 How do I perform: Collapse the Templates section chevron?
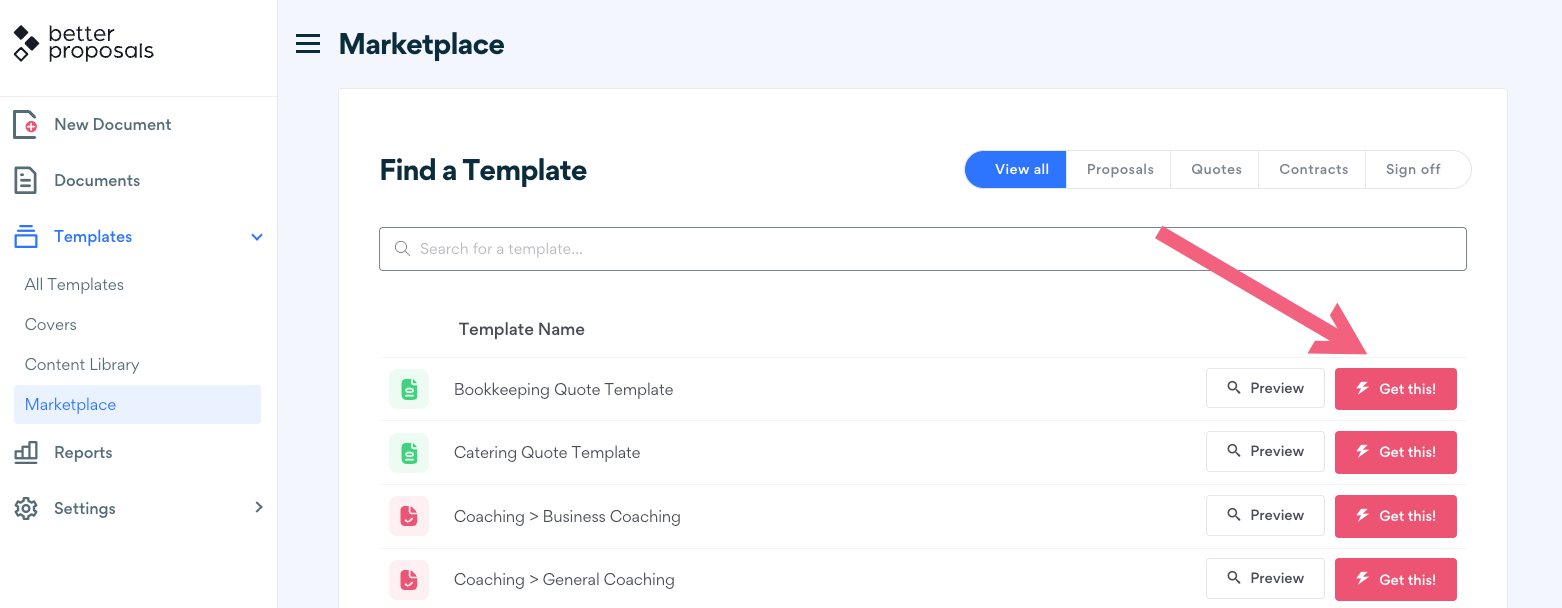pyautogui.click(x=257, y=237)
